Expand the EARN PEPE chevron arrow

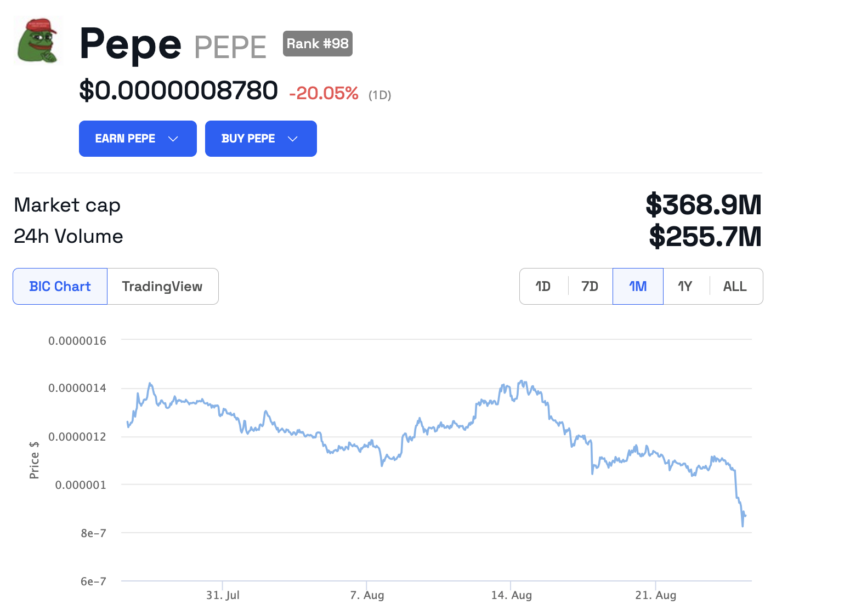pyautogui.click(x=174, y=139)
